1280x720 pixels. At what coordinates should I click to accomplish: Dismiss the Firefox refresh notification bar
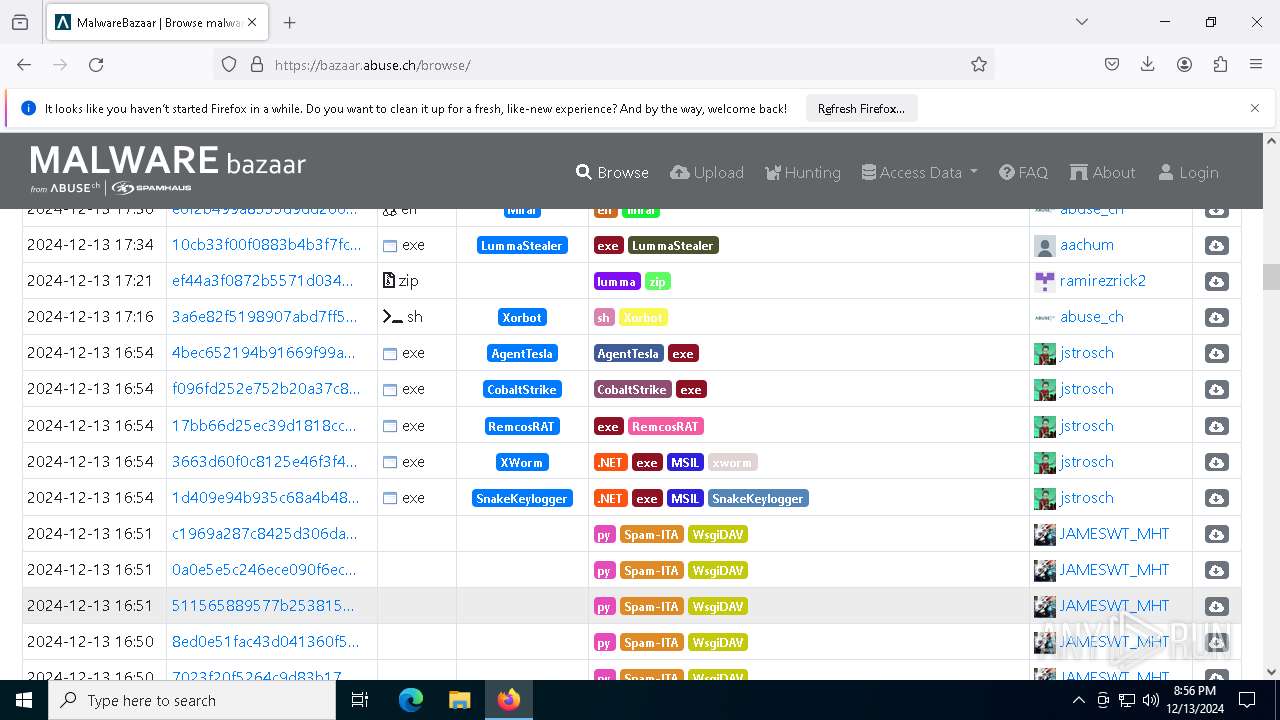click(x=1255, y=108)
